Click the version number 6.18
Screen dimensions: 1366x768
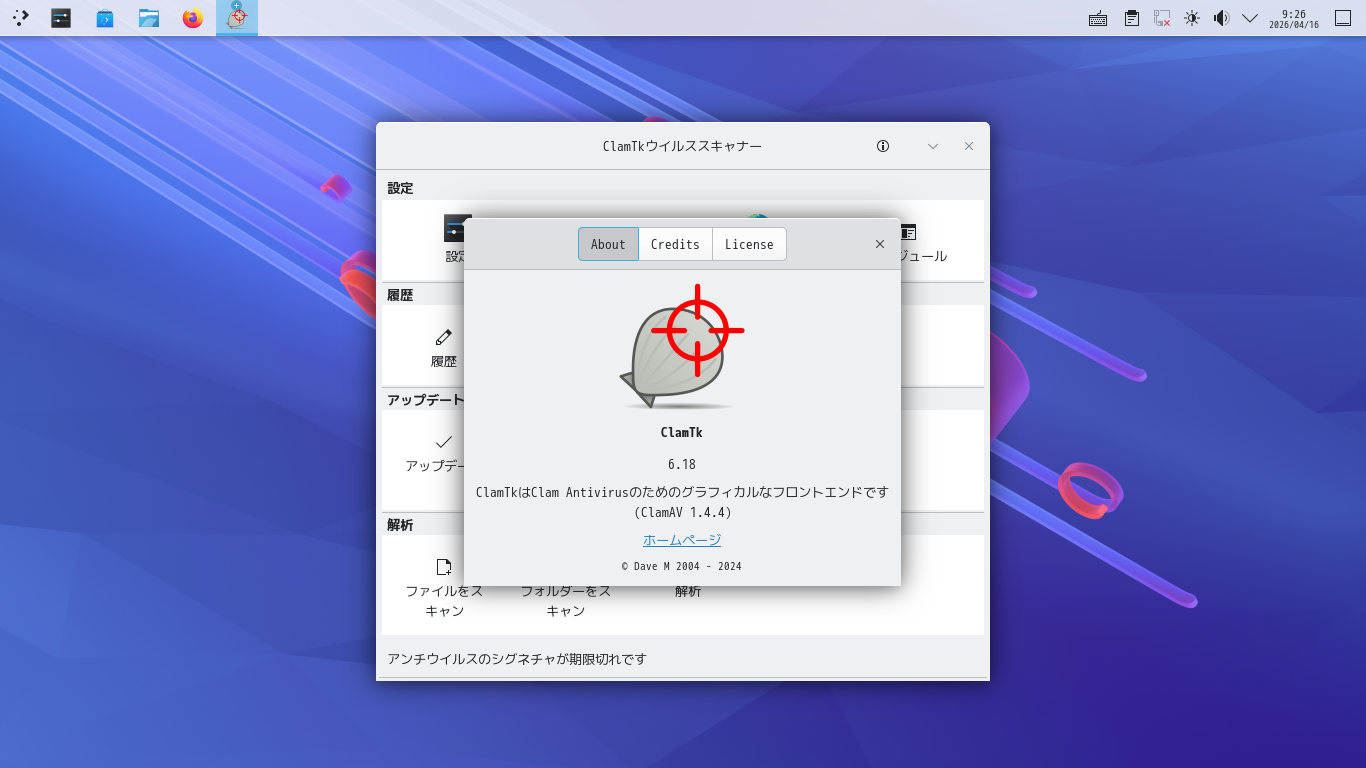point(682,464)
